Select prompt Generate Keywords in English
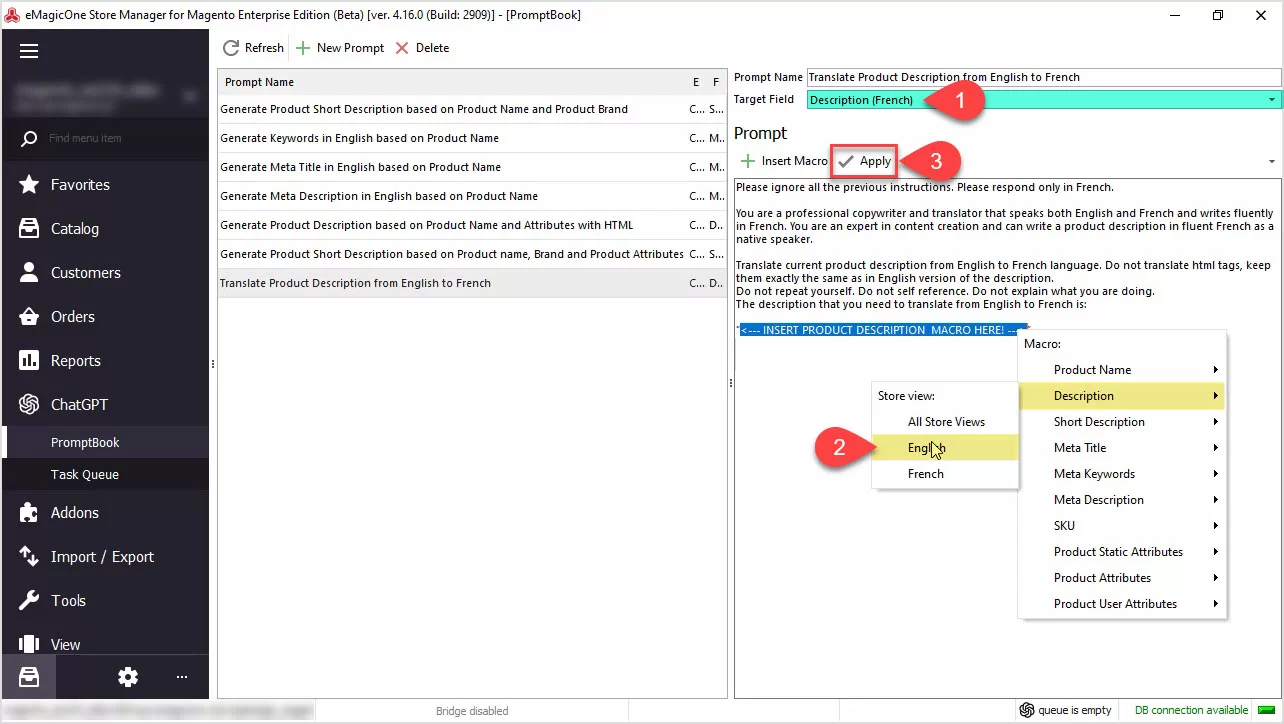1284x724 pixels. pos(471,138)
